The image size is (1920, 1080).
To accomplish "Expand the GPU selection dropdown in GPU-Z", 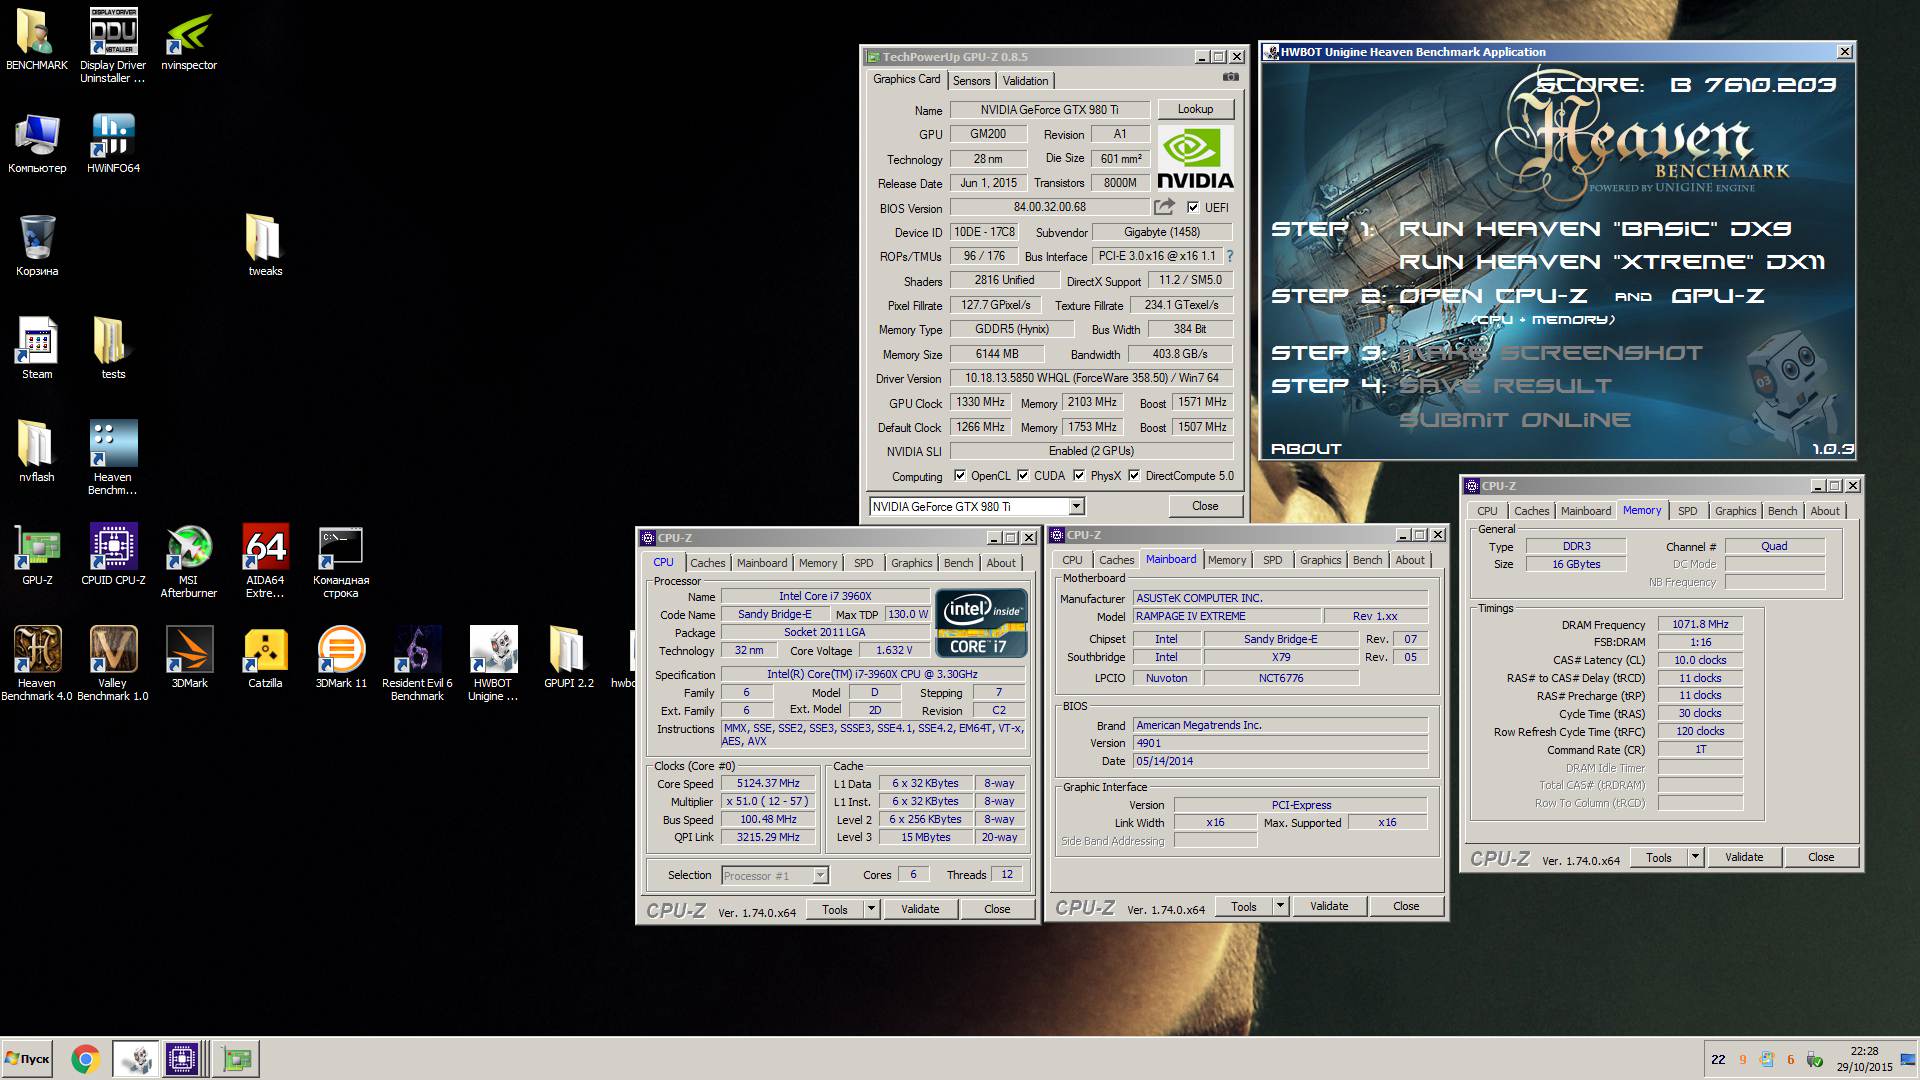I will [x=1076, y=507].
